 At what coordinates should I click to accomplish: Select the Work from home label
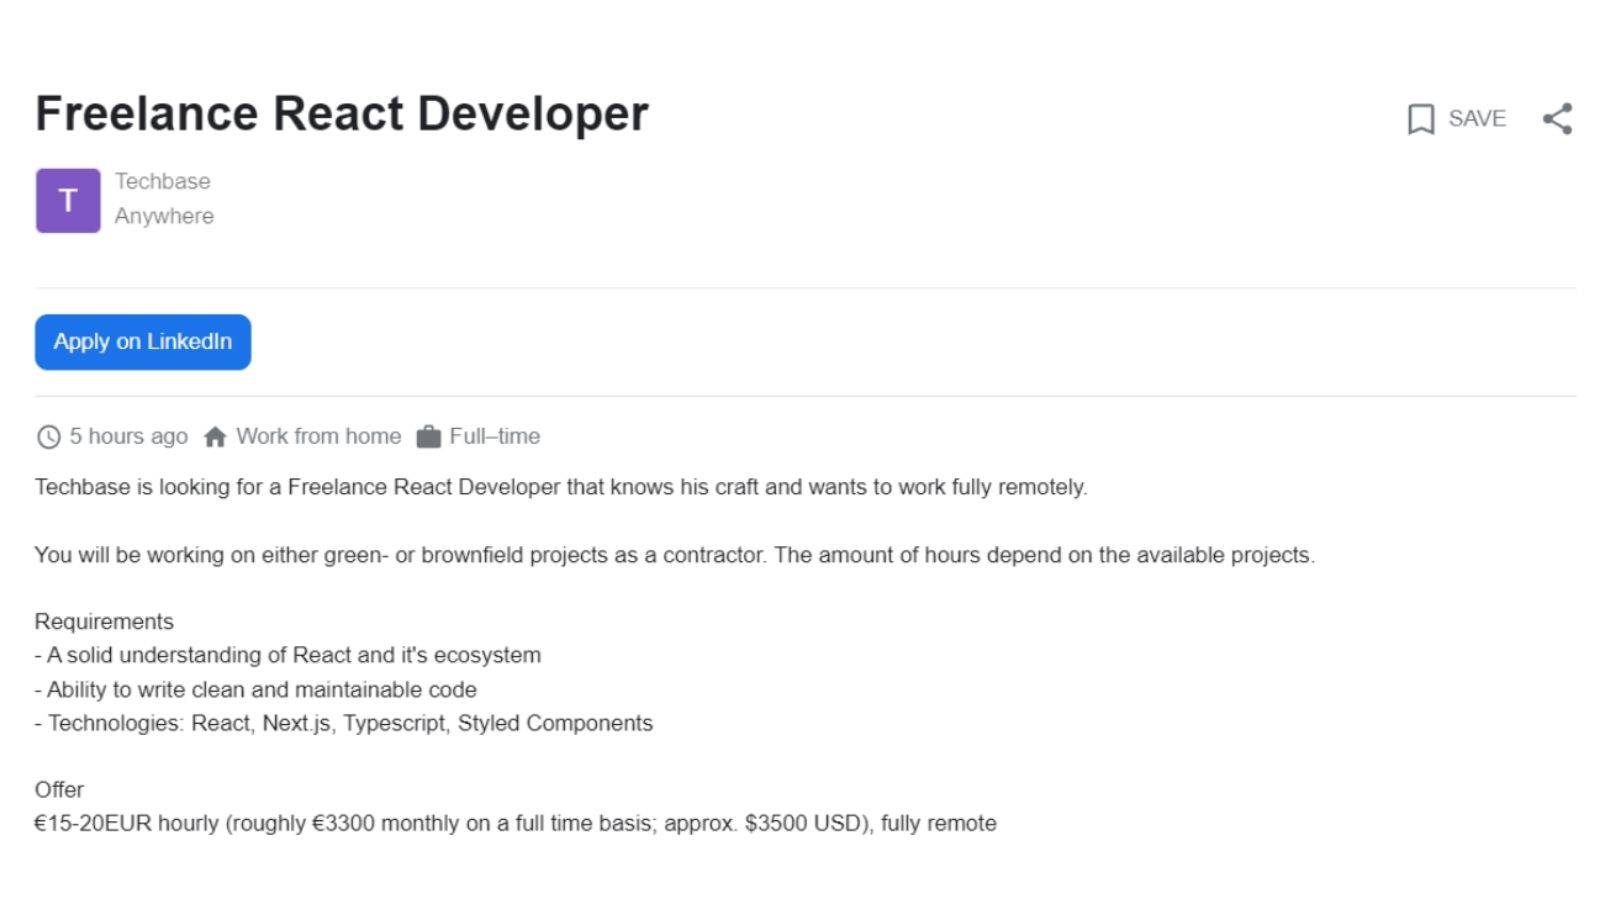pos(318,437)
